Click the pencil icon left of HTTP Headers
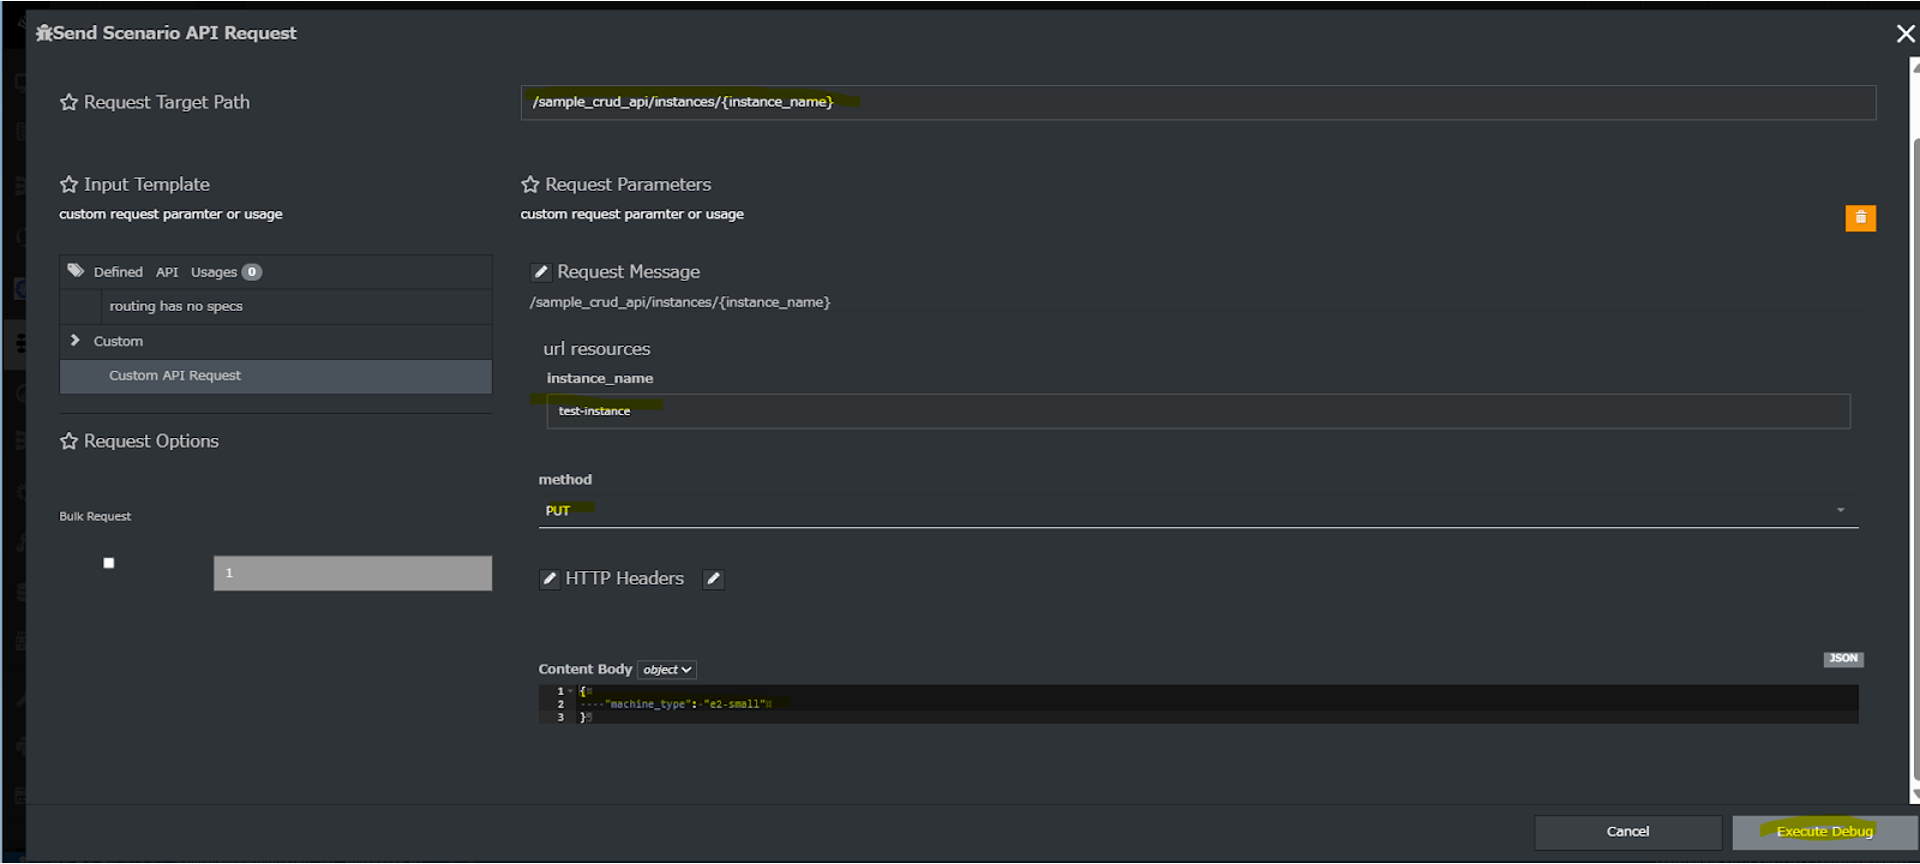Image resolution: width=1920 pixels, height=864 pixels. coord(549,579)
